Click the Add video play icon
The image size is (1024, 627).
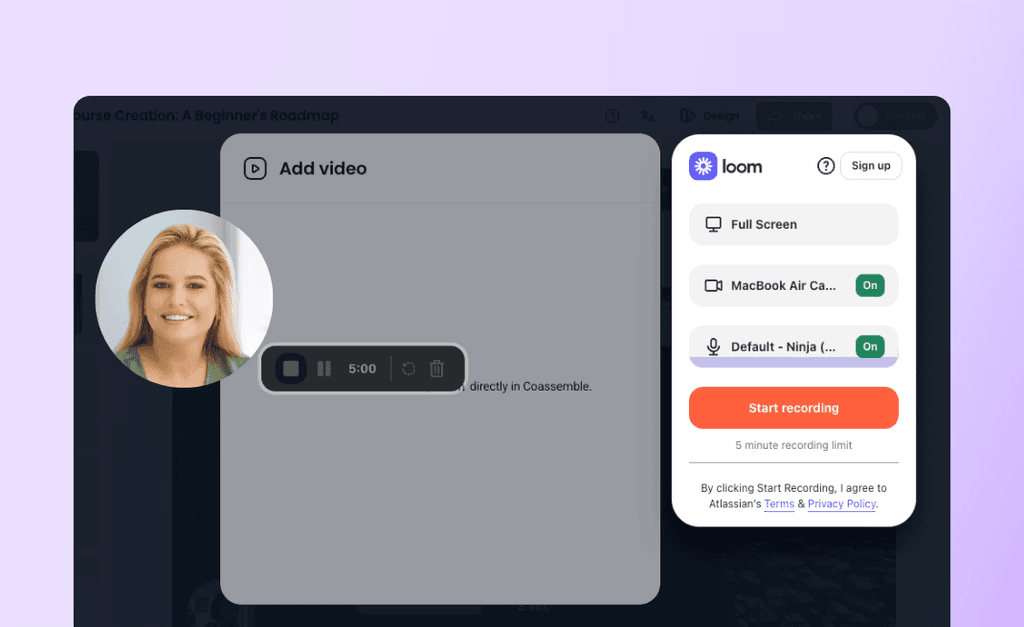(255, 168)
